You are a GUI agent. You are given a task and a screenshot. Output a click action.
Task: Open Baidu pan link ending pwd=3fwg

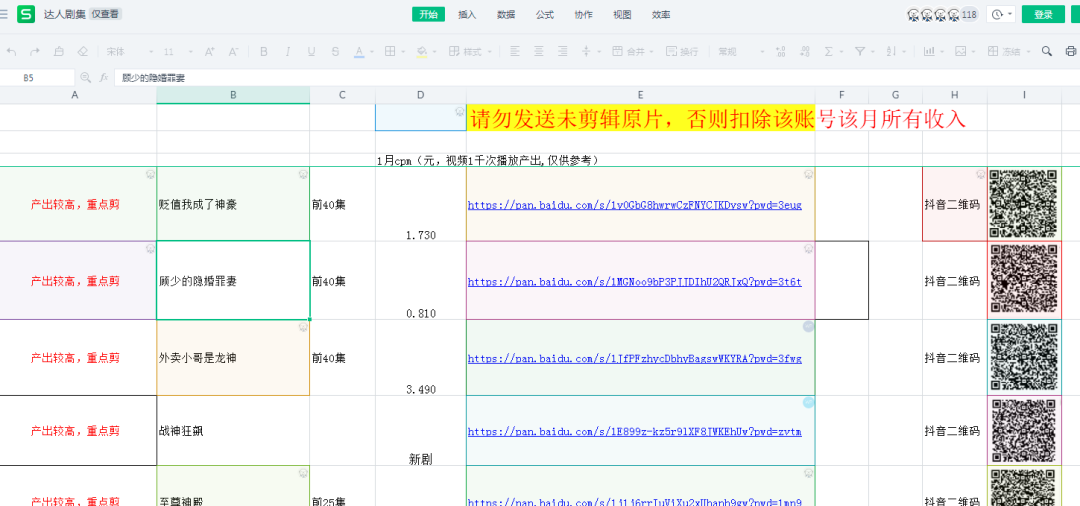coord(634,359)
